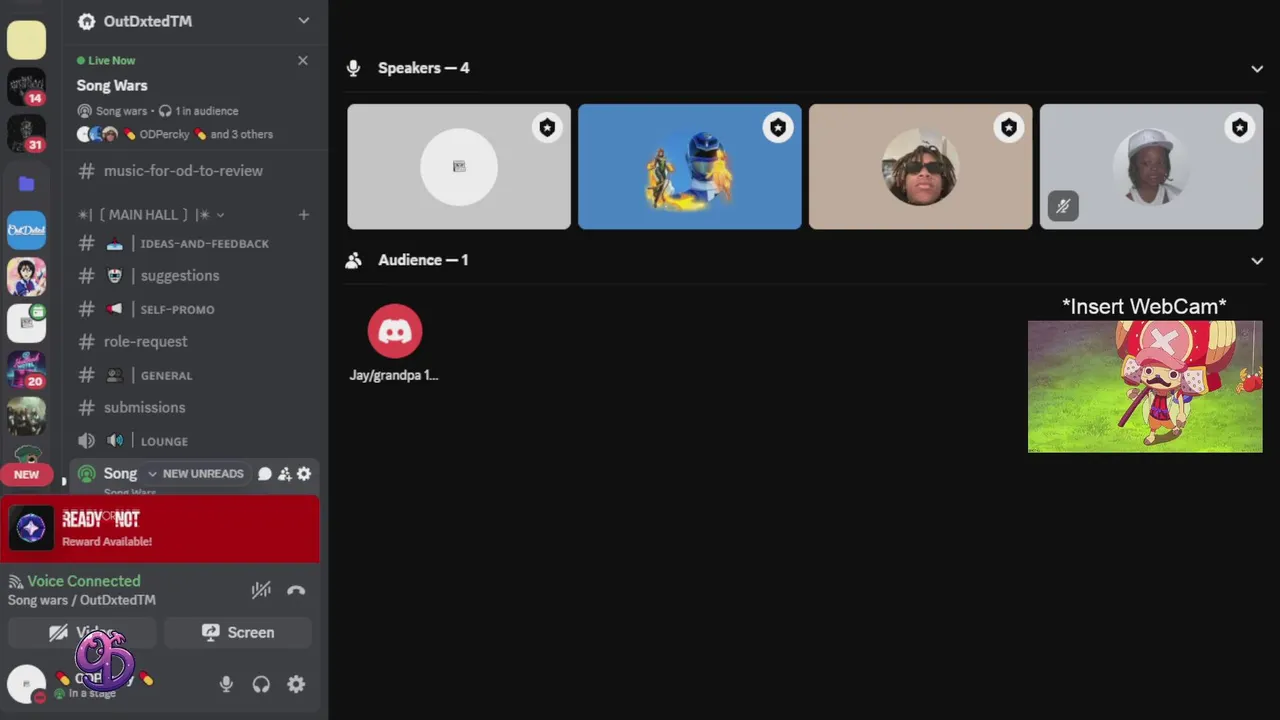Click muted microphone icon on fourth speaker

(1063, 206)
